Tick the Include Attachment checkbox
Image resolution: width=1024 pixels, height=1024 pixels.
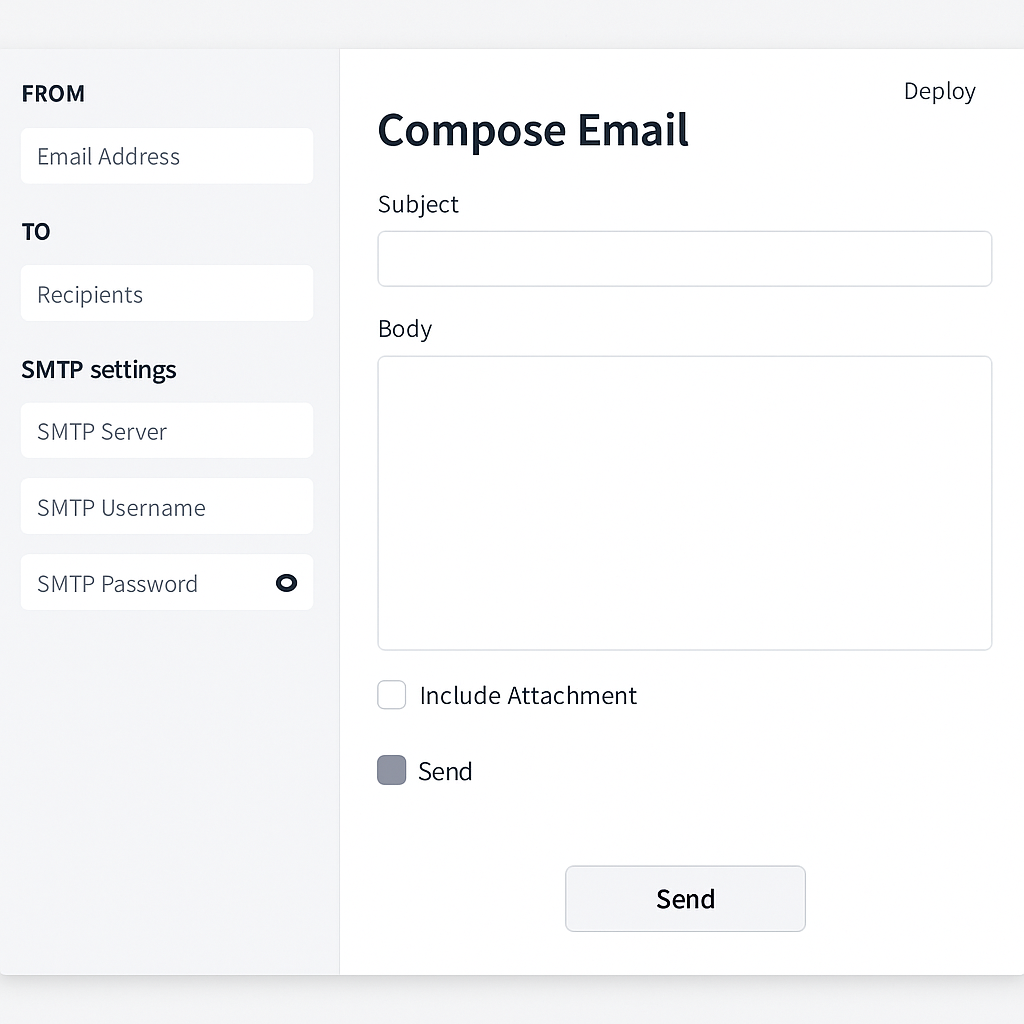coord(392,695)
